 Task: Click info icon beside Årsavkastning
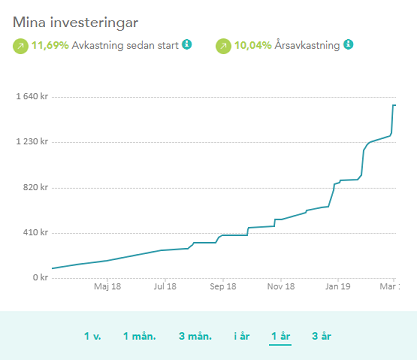tap(348, 44)
